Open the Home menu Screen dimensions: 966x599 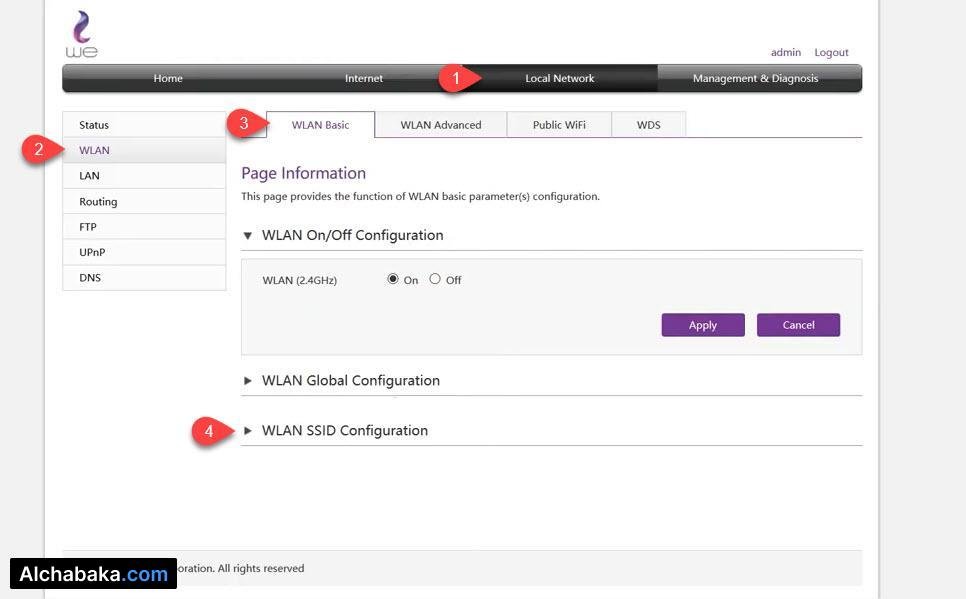(168, 79)
